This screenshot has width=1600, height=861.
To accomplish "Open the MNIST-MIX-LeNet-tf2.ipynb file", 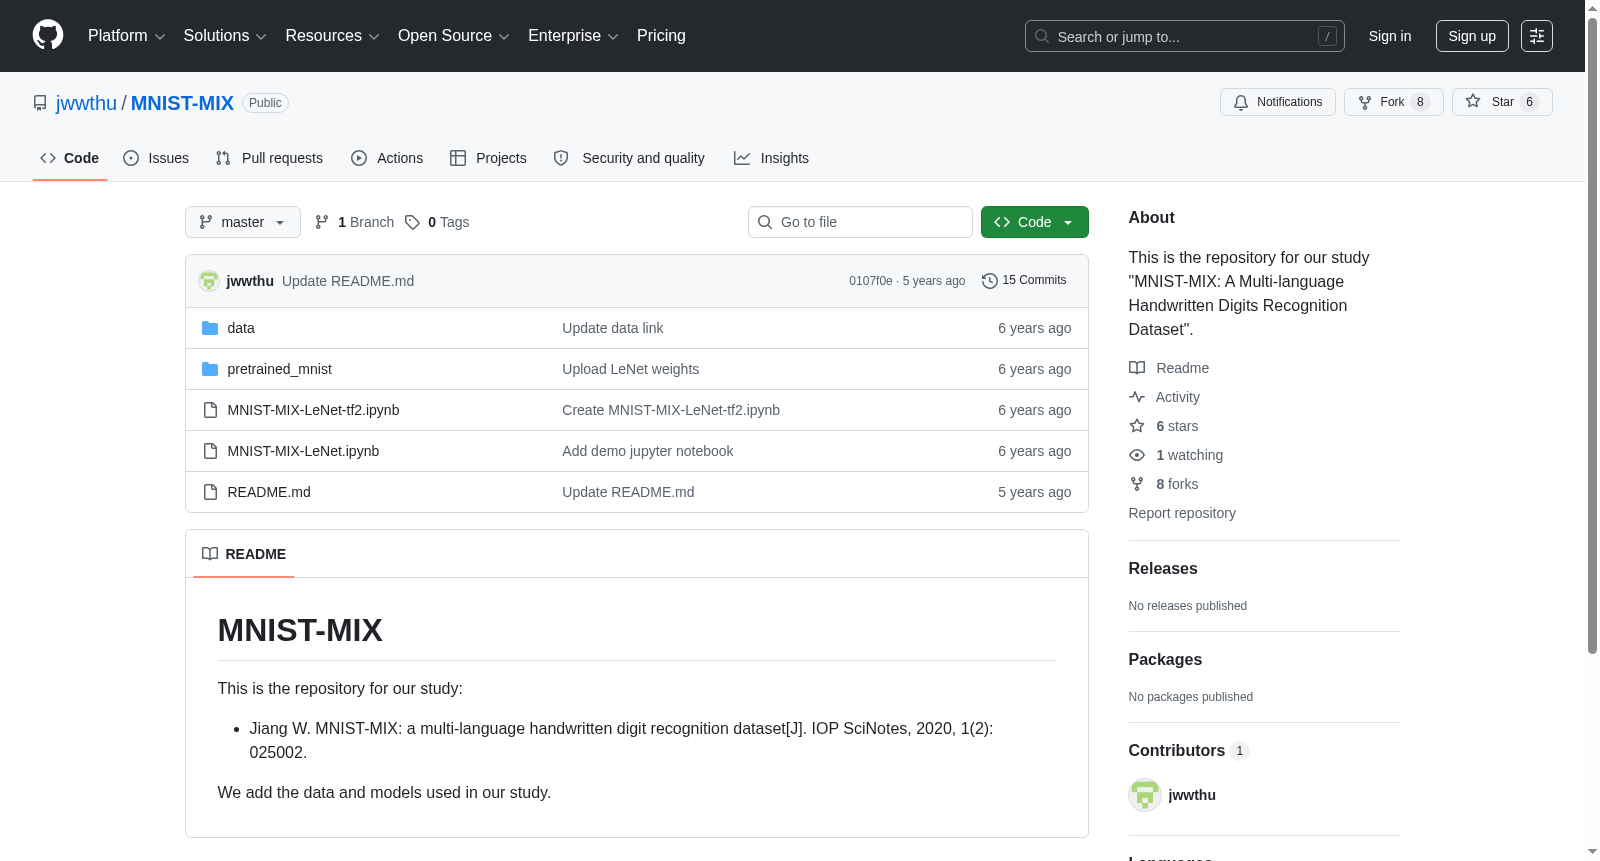I will (x=313, y=410).
